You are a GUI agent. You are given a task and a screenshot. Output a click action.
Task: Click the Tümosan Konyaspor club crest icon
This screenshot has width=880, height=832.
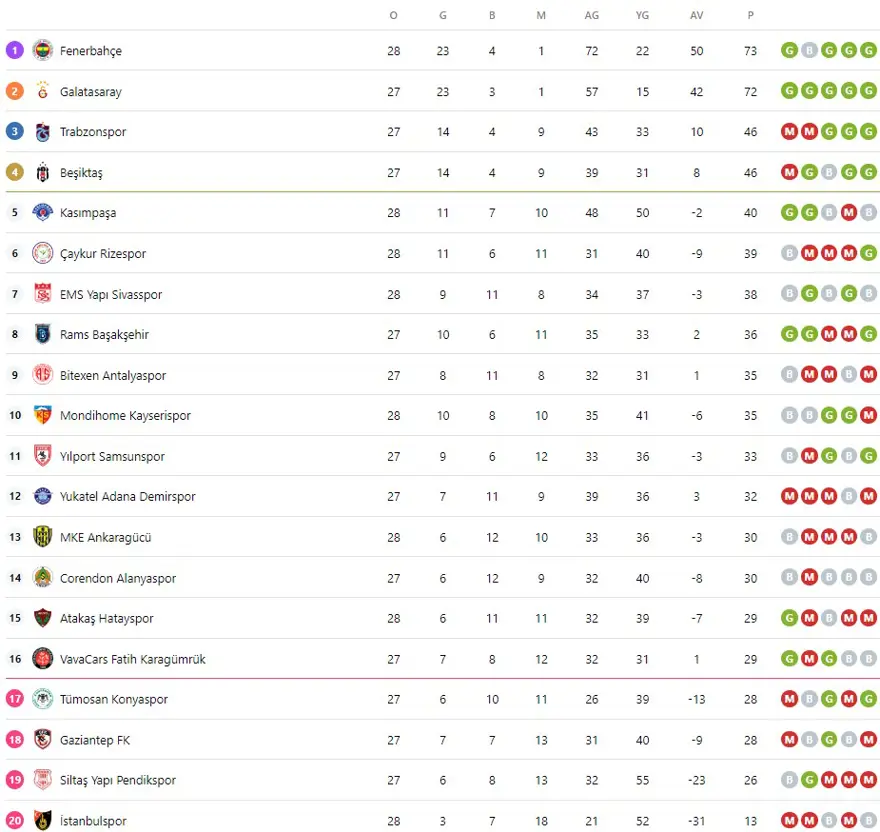coord(43,699)
